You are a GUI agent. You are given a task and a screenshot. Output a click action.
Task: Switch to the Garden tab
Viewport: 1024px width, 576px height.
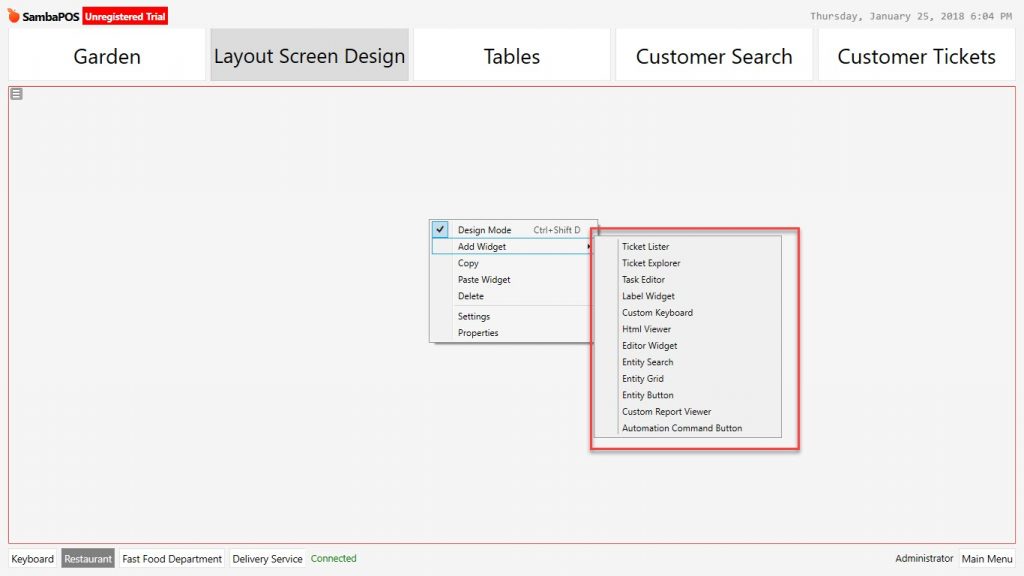tap(107, 55)
